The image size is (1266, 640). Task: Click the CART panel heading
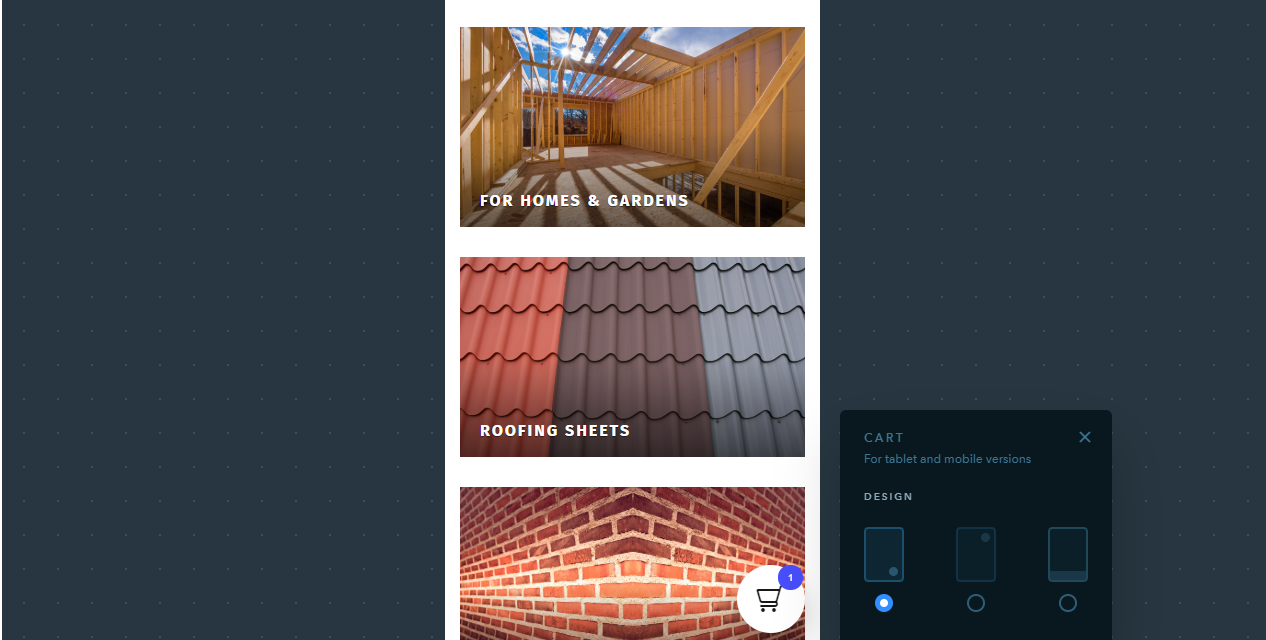tap(884, 438)
